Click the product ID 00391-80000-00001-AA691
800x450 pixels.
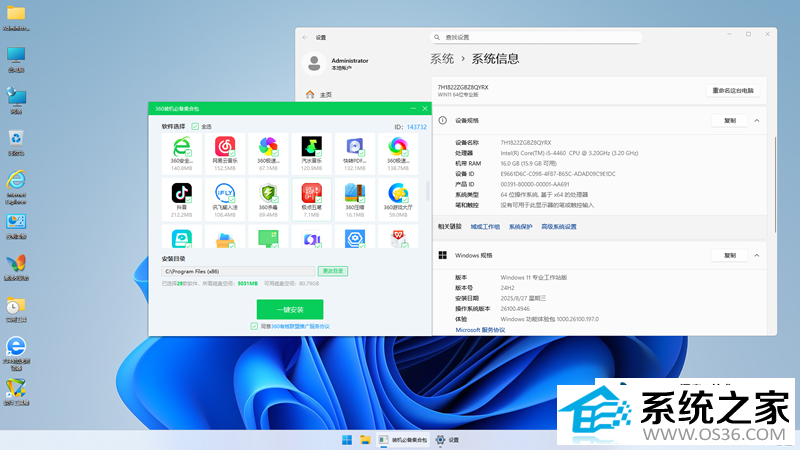535,184
